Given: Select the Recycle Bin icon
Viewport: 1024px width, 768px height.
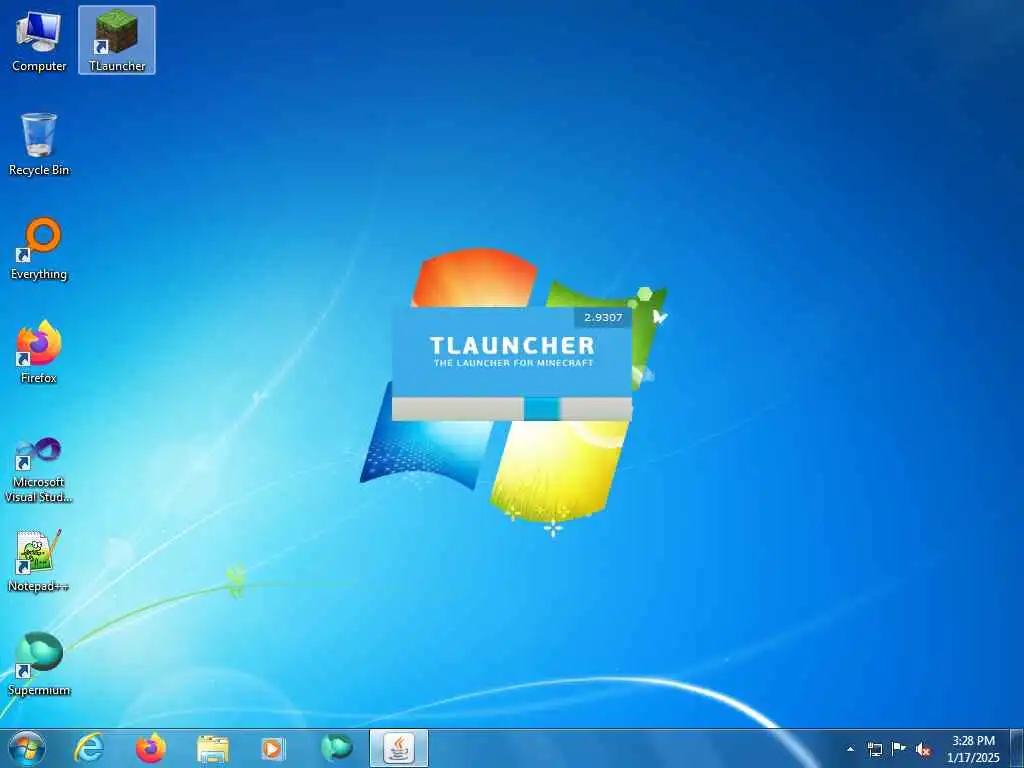Looking at the screenshot, I should 39,144.
